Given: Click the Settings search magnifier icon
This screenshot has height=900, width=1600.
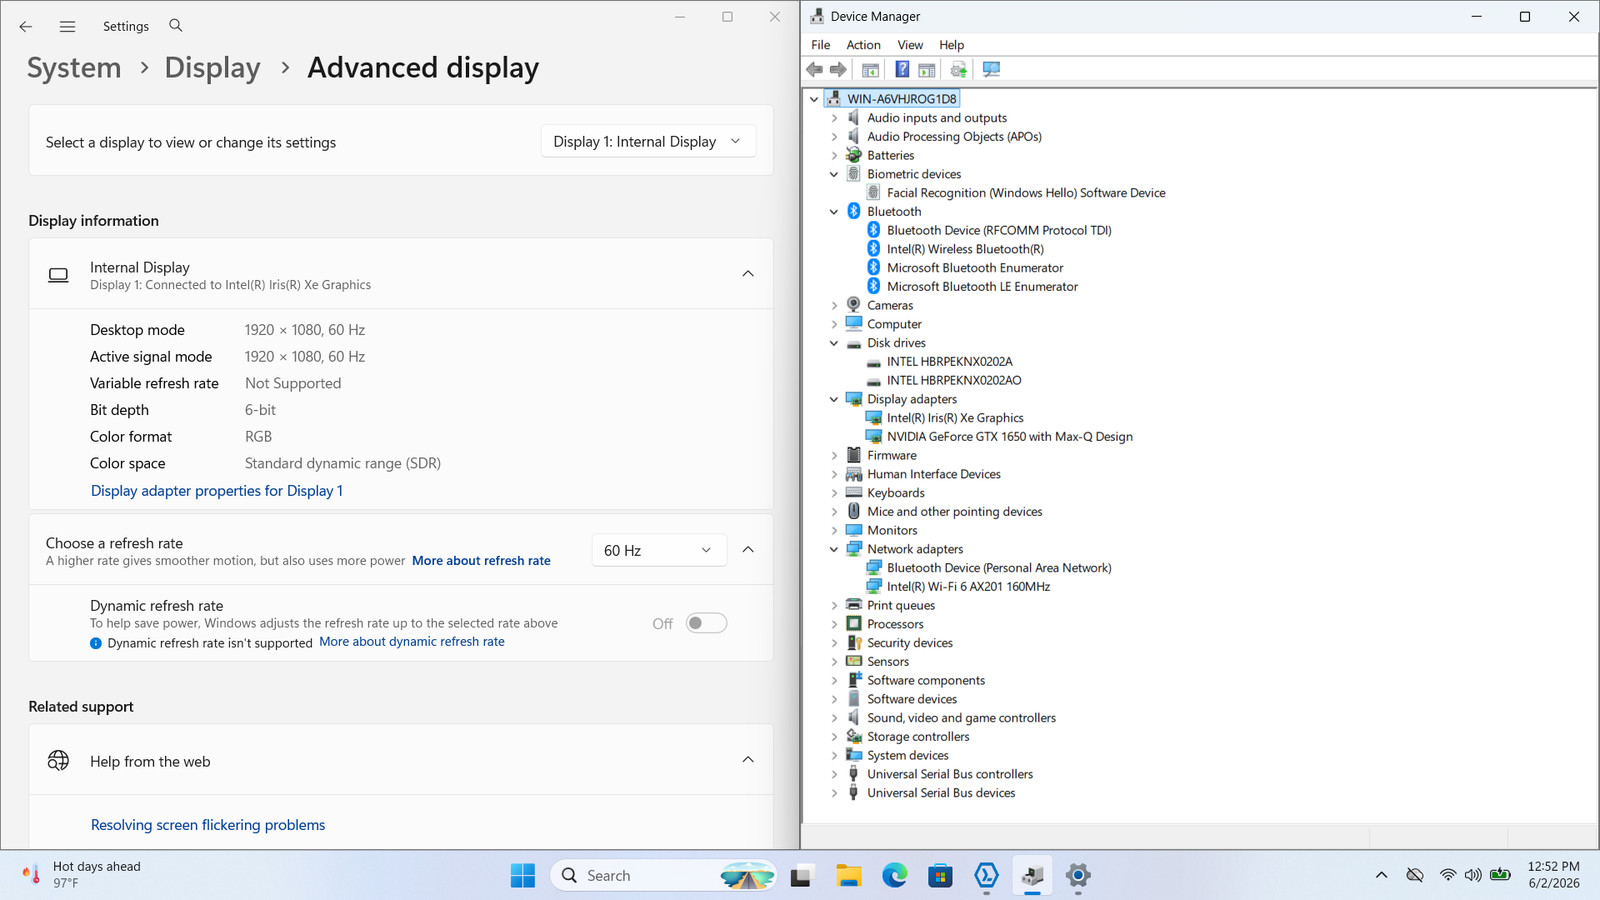Looking at the screenshot, I should (x=176, y=25).
